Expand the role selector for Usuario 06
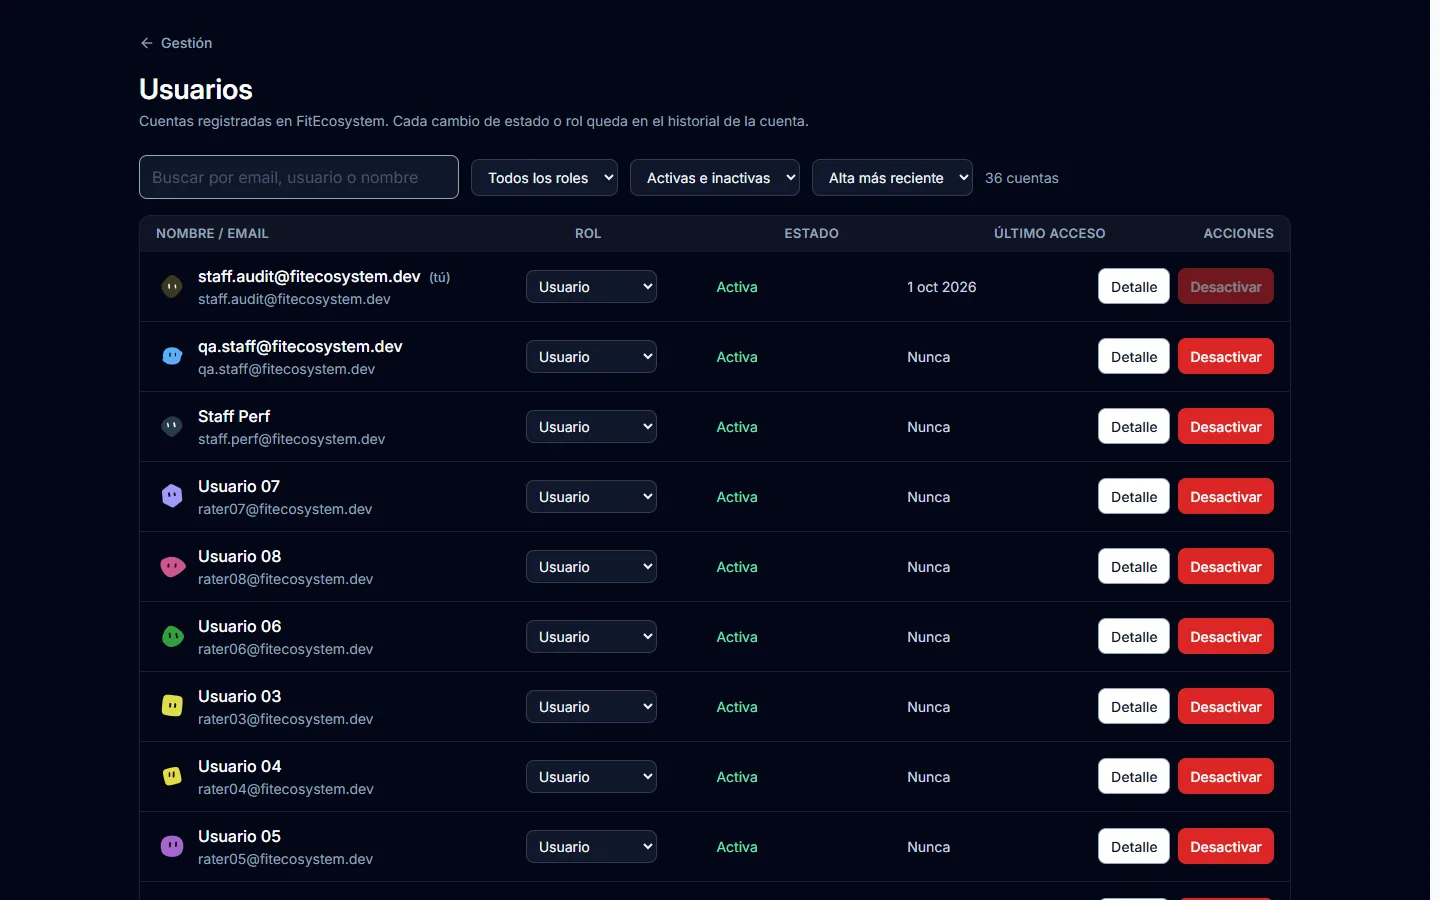This screenshot has width=1440, height=900. tap(591, 637)
